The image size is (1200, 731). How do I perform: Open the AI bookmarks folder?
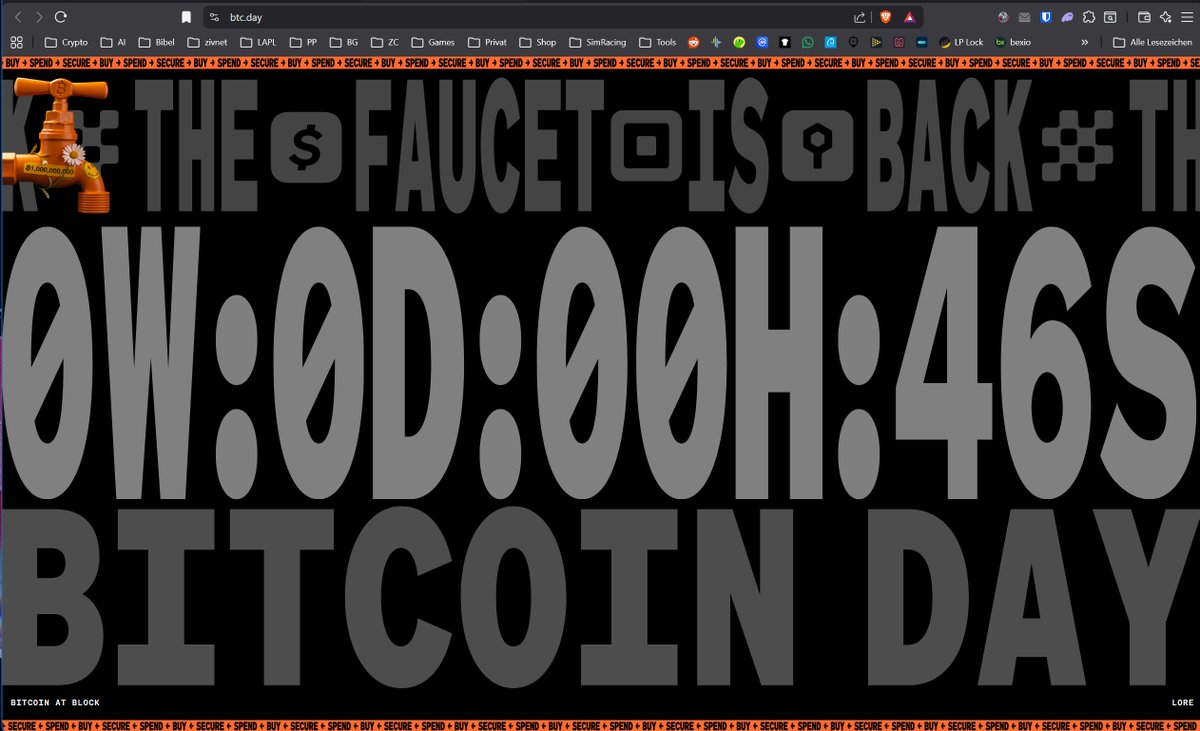click(112, 42)
